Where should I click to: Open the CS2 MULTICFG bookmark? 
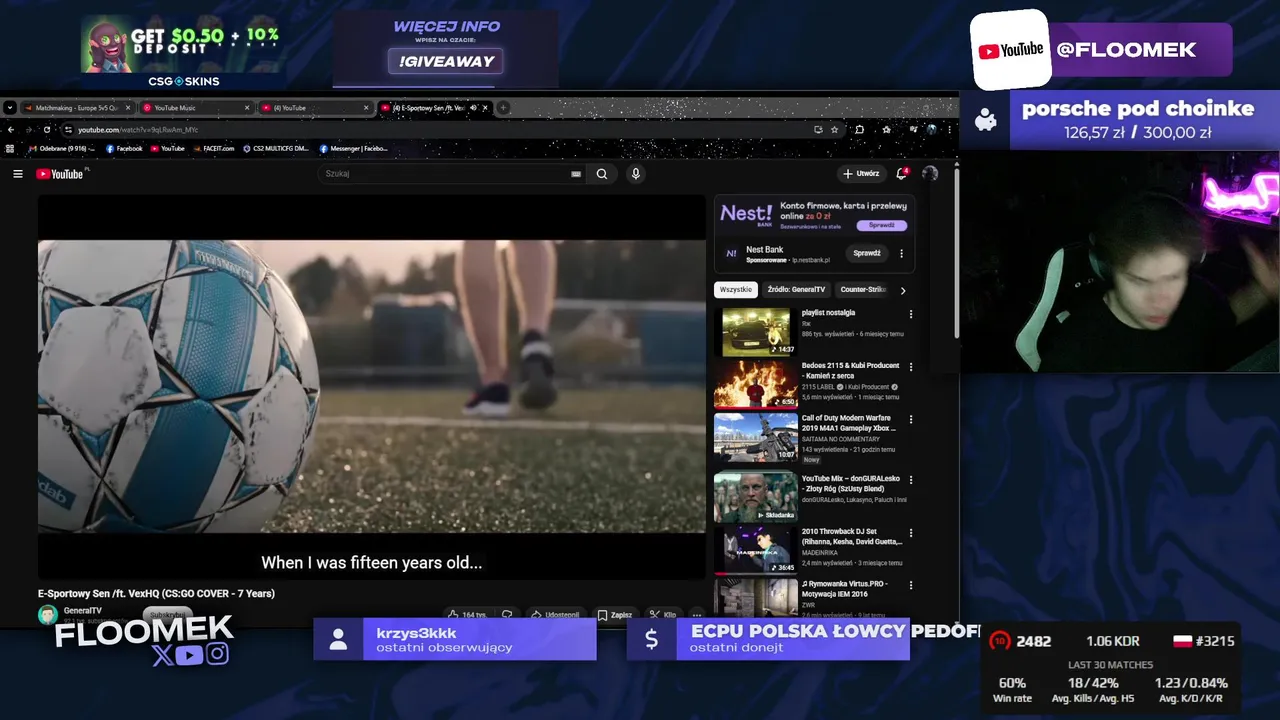[276, 149]
